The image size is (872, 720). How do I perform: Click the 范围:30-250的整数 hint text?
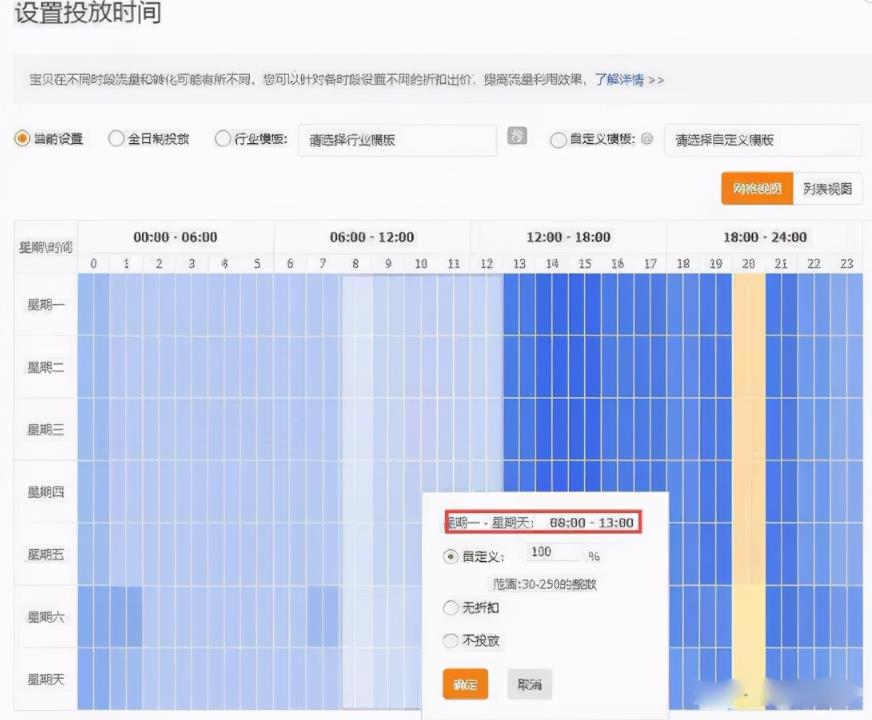pyautogui.click(x=544, y=584)
